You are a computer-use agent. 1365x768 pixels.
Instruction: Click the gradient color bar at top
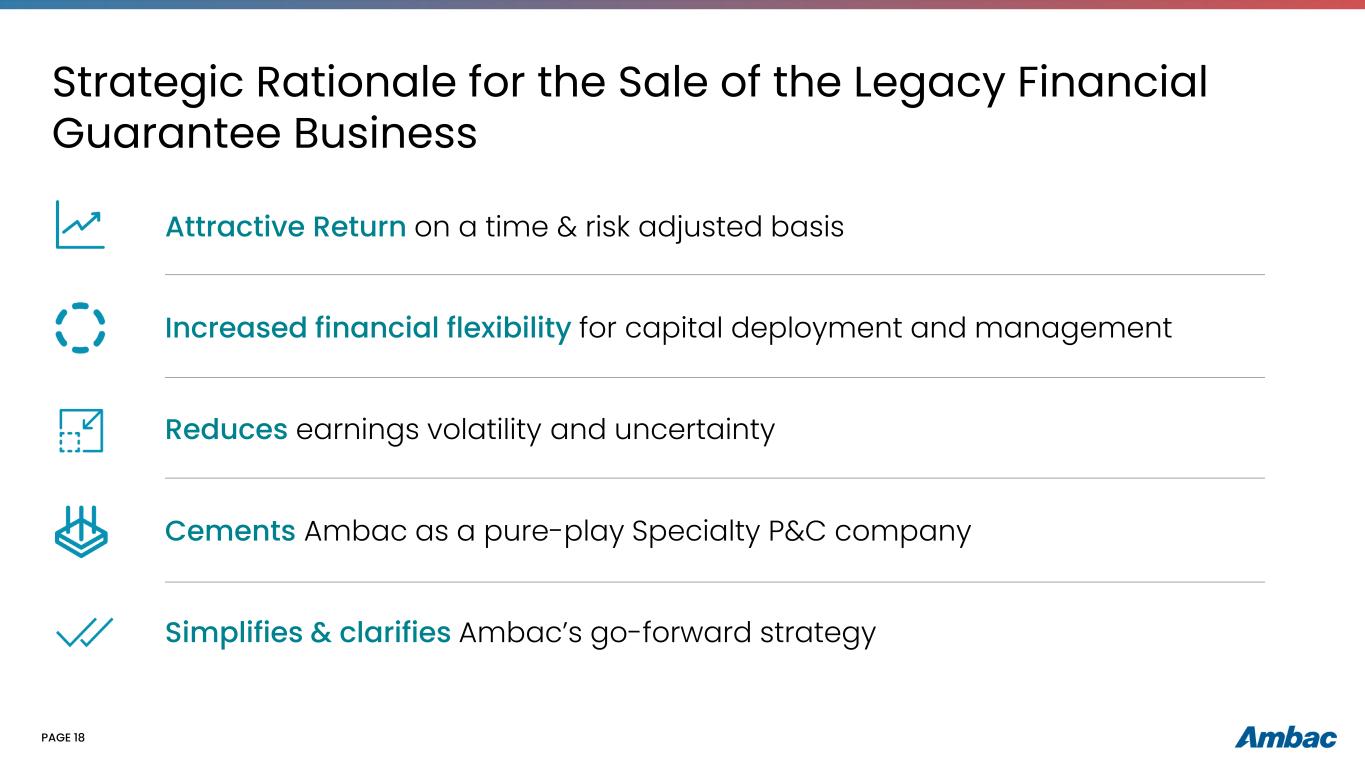682,4
